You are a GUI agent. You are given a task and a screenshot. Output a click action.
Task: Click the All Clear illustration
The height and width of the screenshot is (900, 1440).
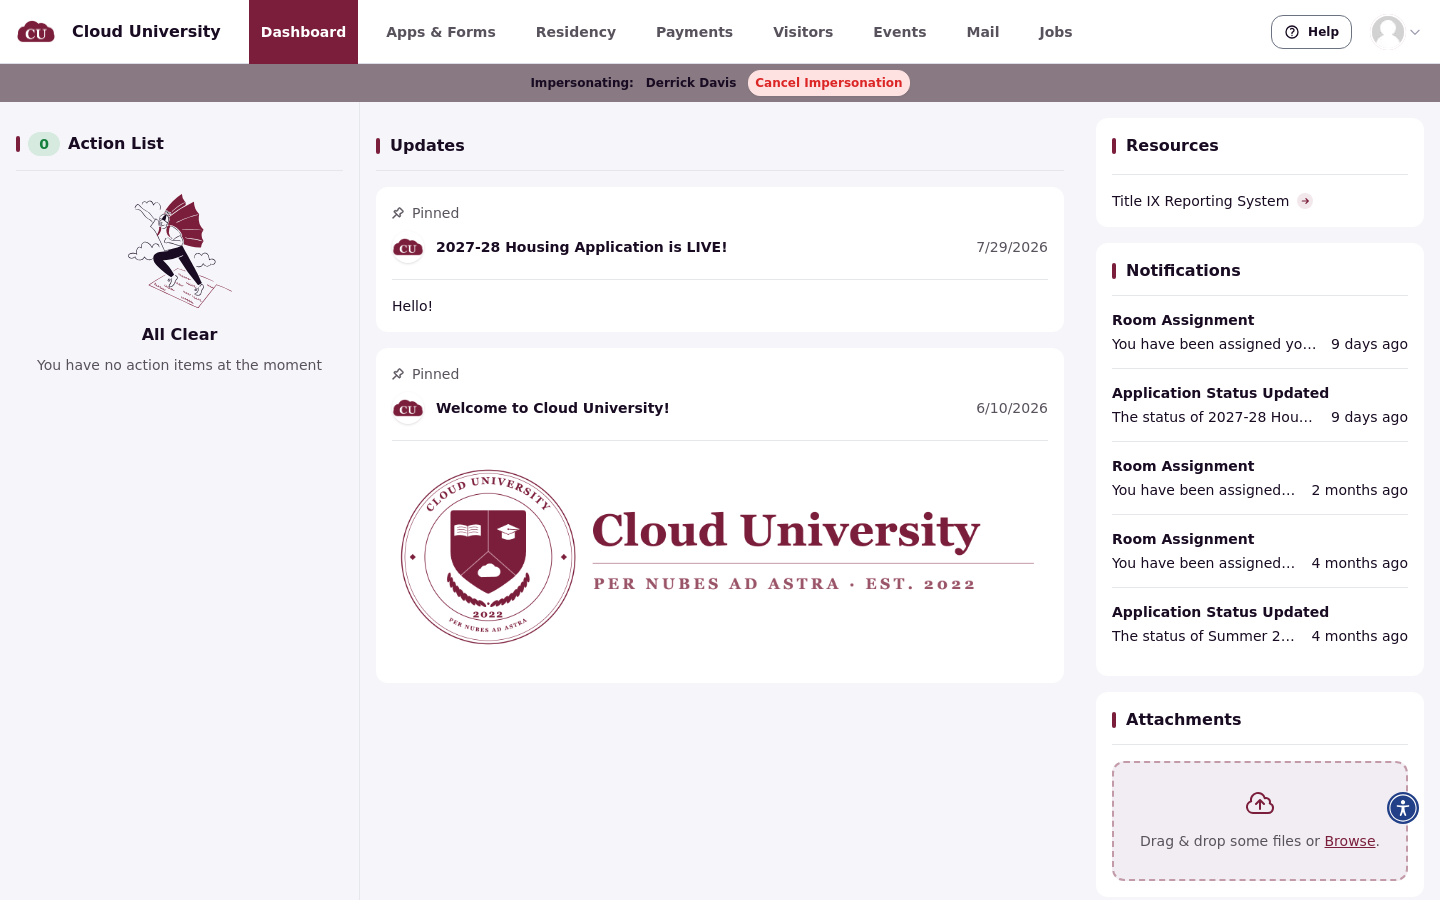pos(180,250)
